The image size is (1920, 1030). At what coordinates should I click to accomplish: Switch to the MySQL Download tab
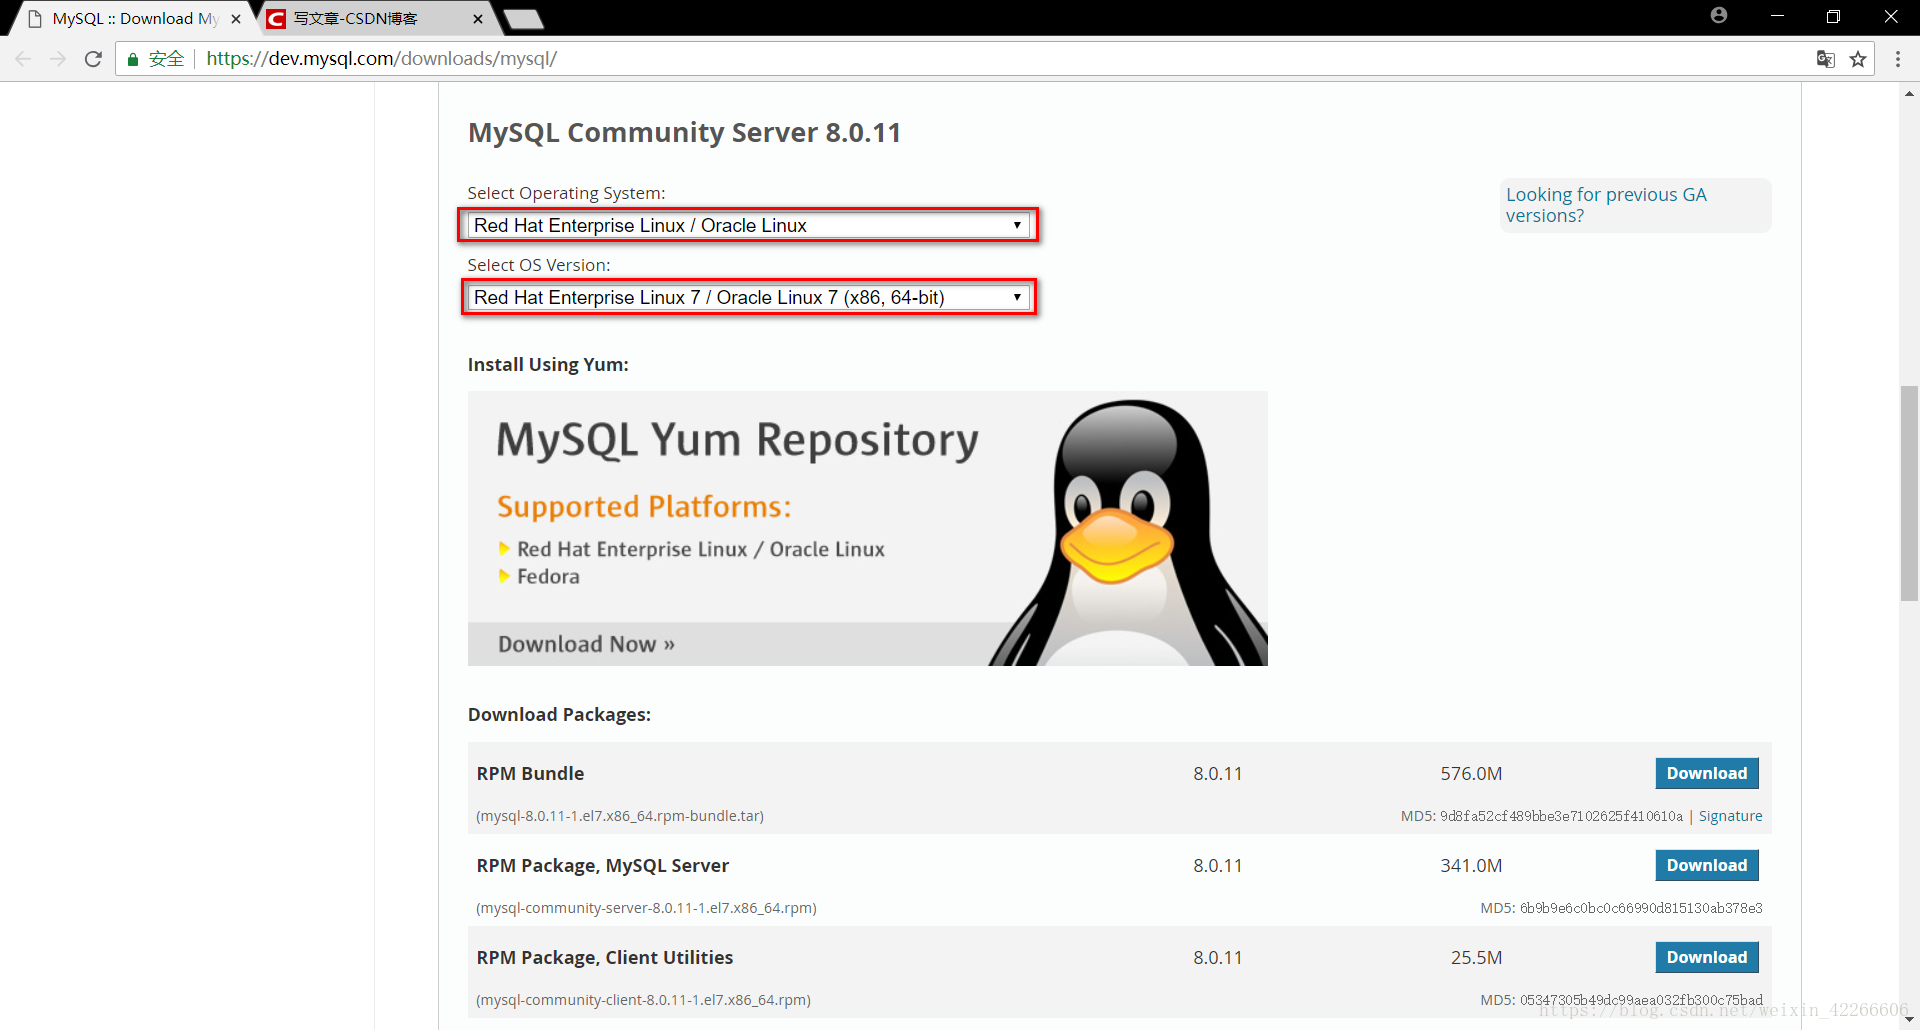135,19
